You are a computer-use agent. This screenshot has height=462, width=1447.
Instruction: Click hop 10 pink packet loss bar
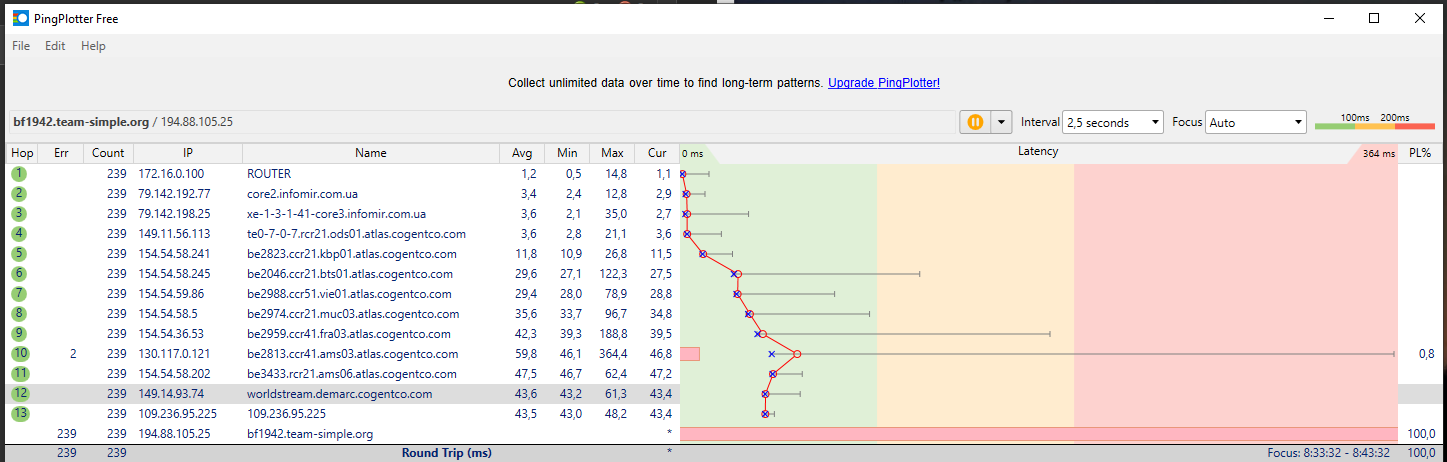click(690, 354)
